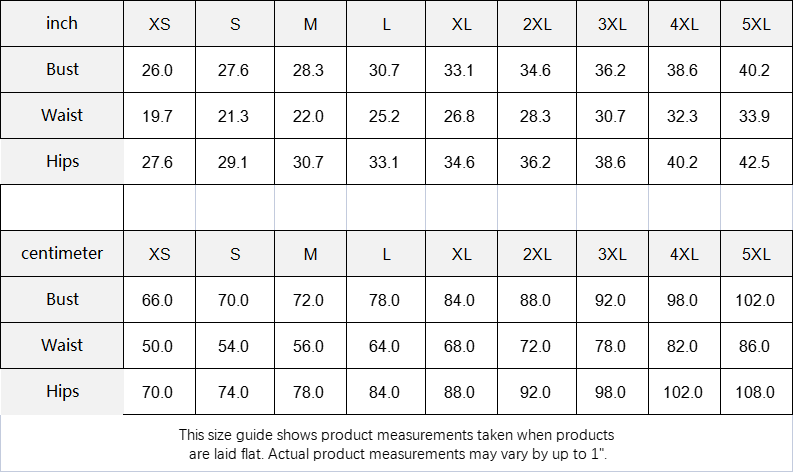The width and height of the screenshot is (793, 472).
Task: Click the Hips row label in inch table
Action: (62, 161)
